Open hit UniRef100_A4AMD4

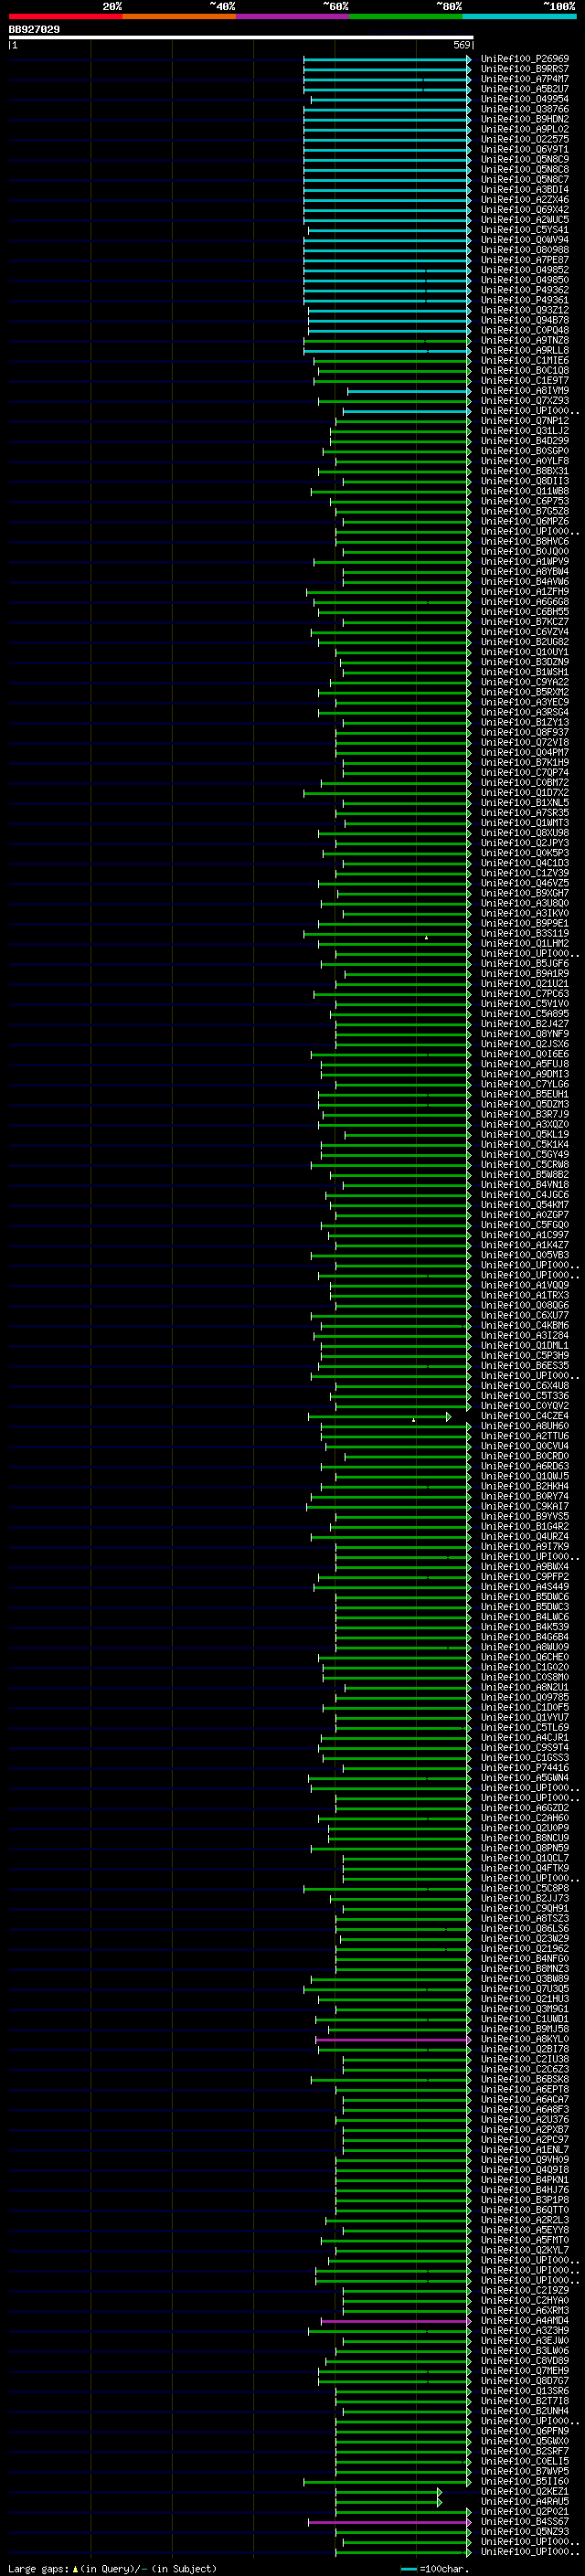click(525, 2320)
